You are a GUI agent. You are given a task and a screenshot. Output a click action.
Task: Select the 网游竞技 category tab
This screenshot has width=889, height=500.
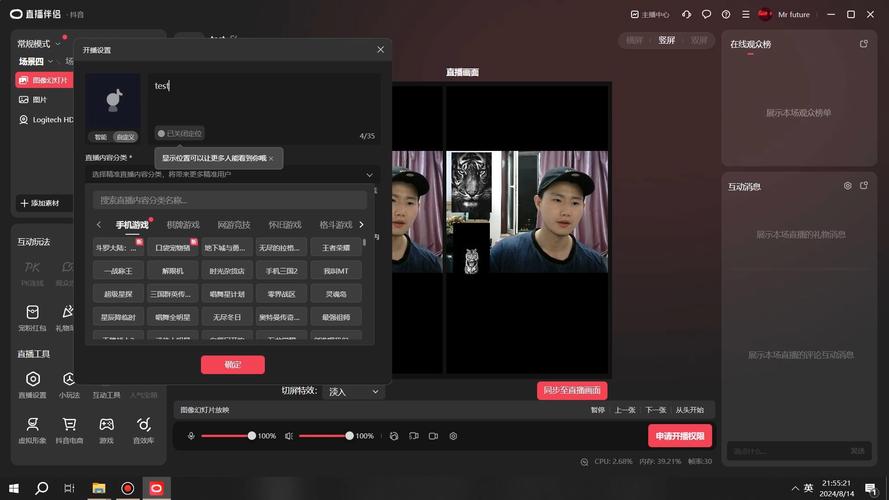tap(234, 225)
